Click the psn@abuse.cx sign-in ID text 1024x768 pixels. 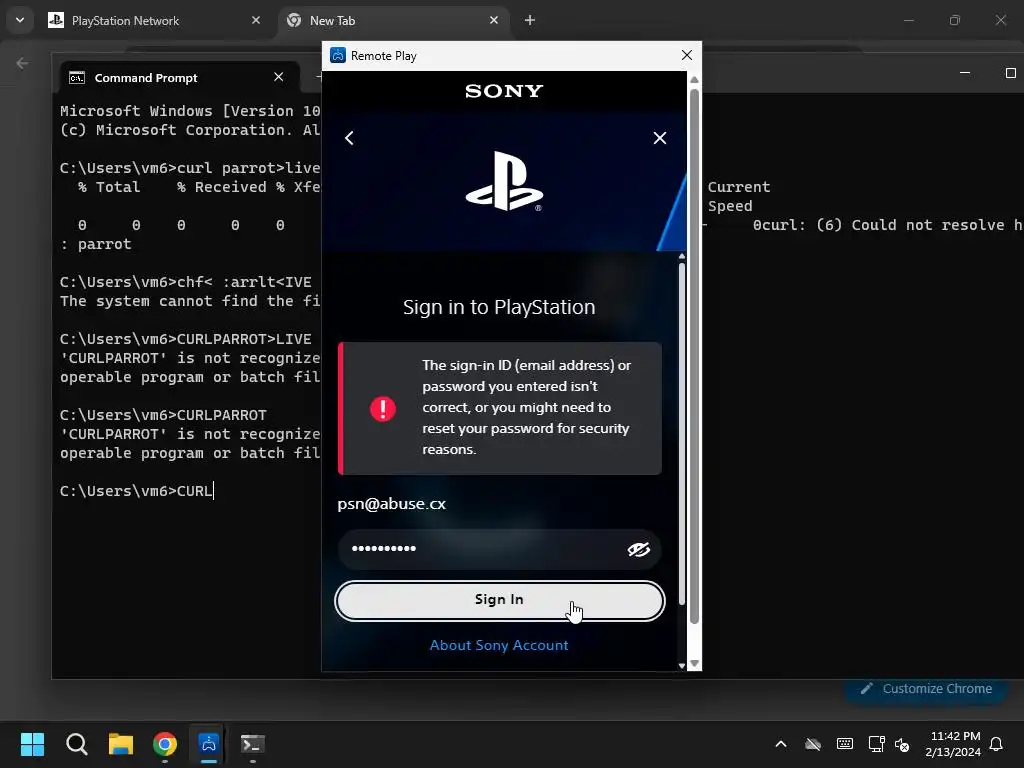point(392,504)
